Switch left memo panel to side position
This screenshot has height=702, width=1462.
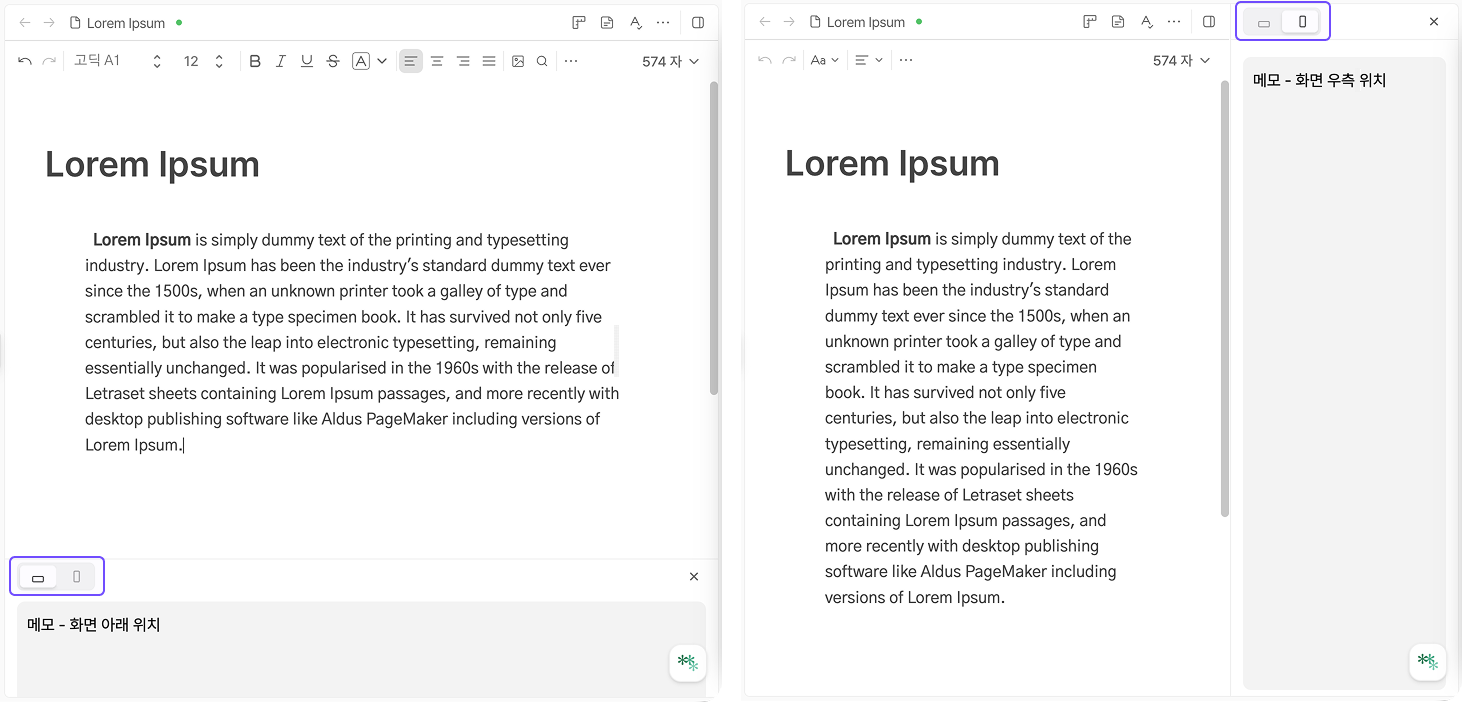tap(77, 576)
